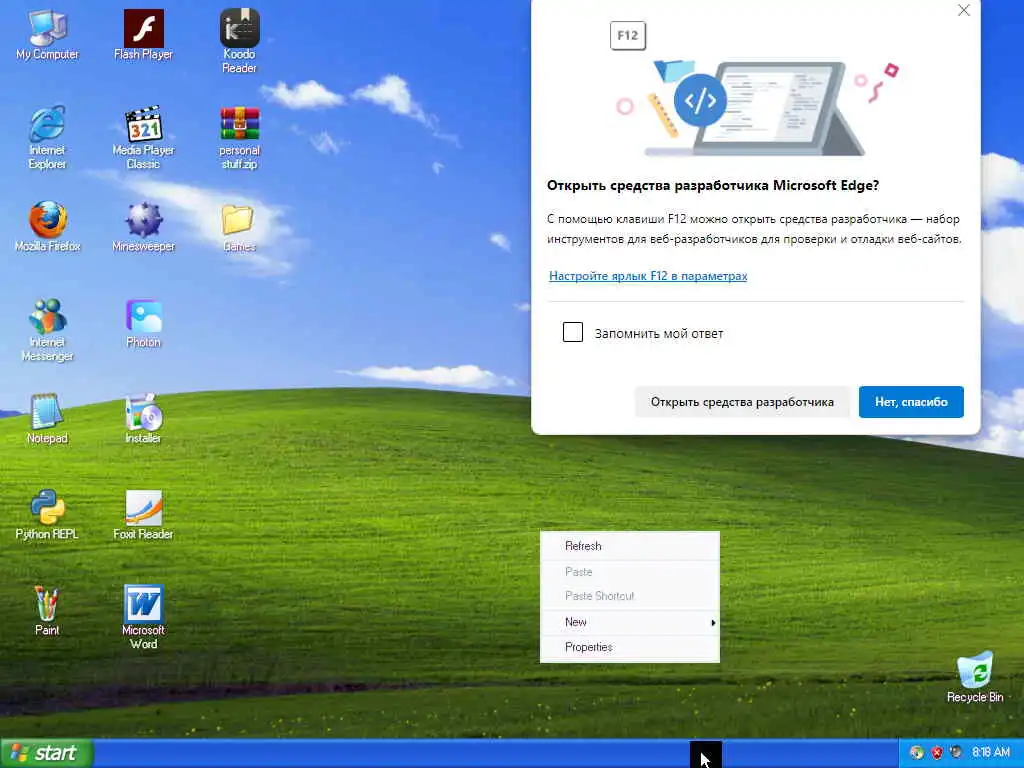Screen dimensions: 1024x768
Task: Select the Microsoft Word desktop icon
Action: point(143,617)
